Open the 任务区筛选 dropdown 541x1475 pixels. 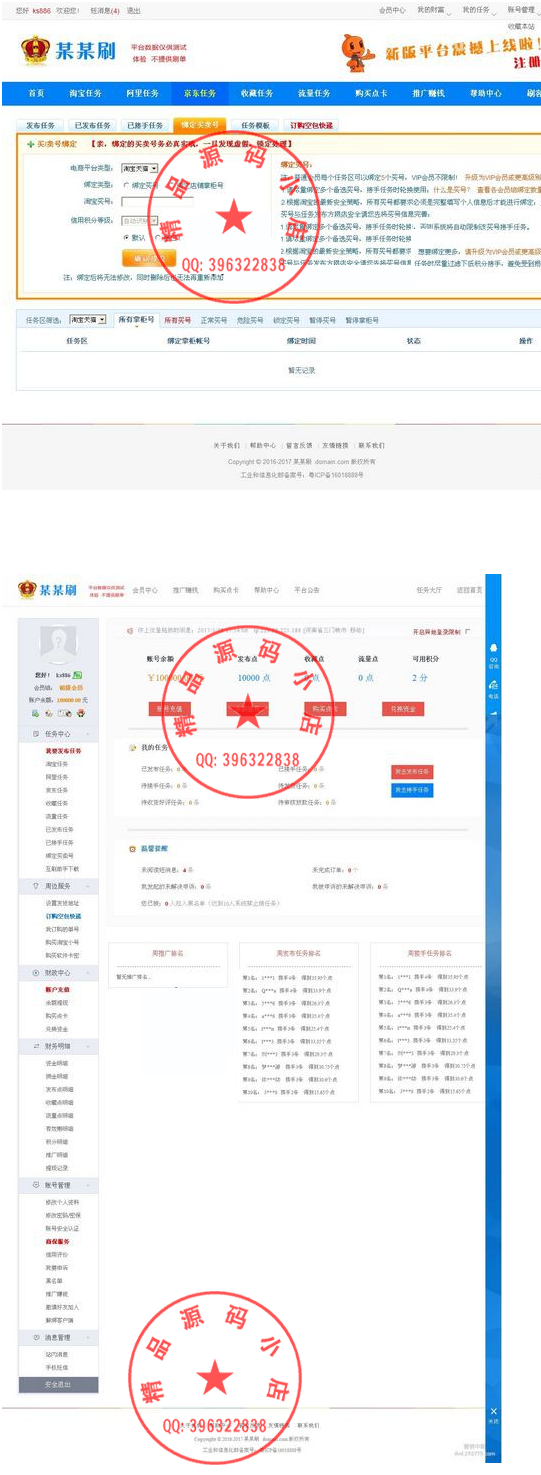88,320
